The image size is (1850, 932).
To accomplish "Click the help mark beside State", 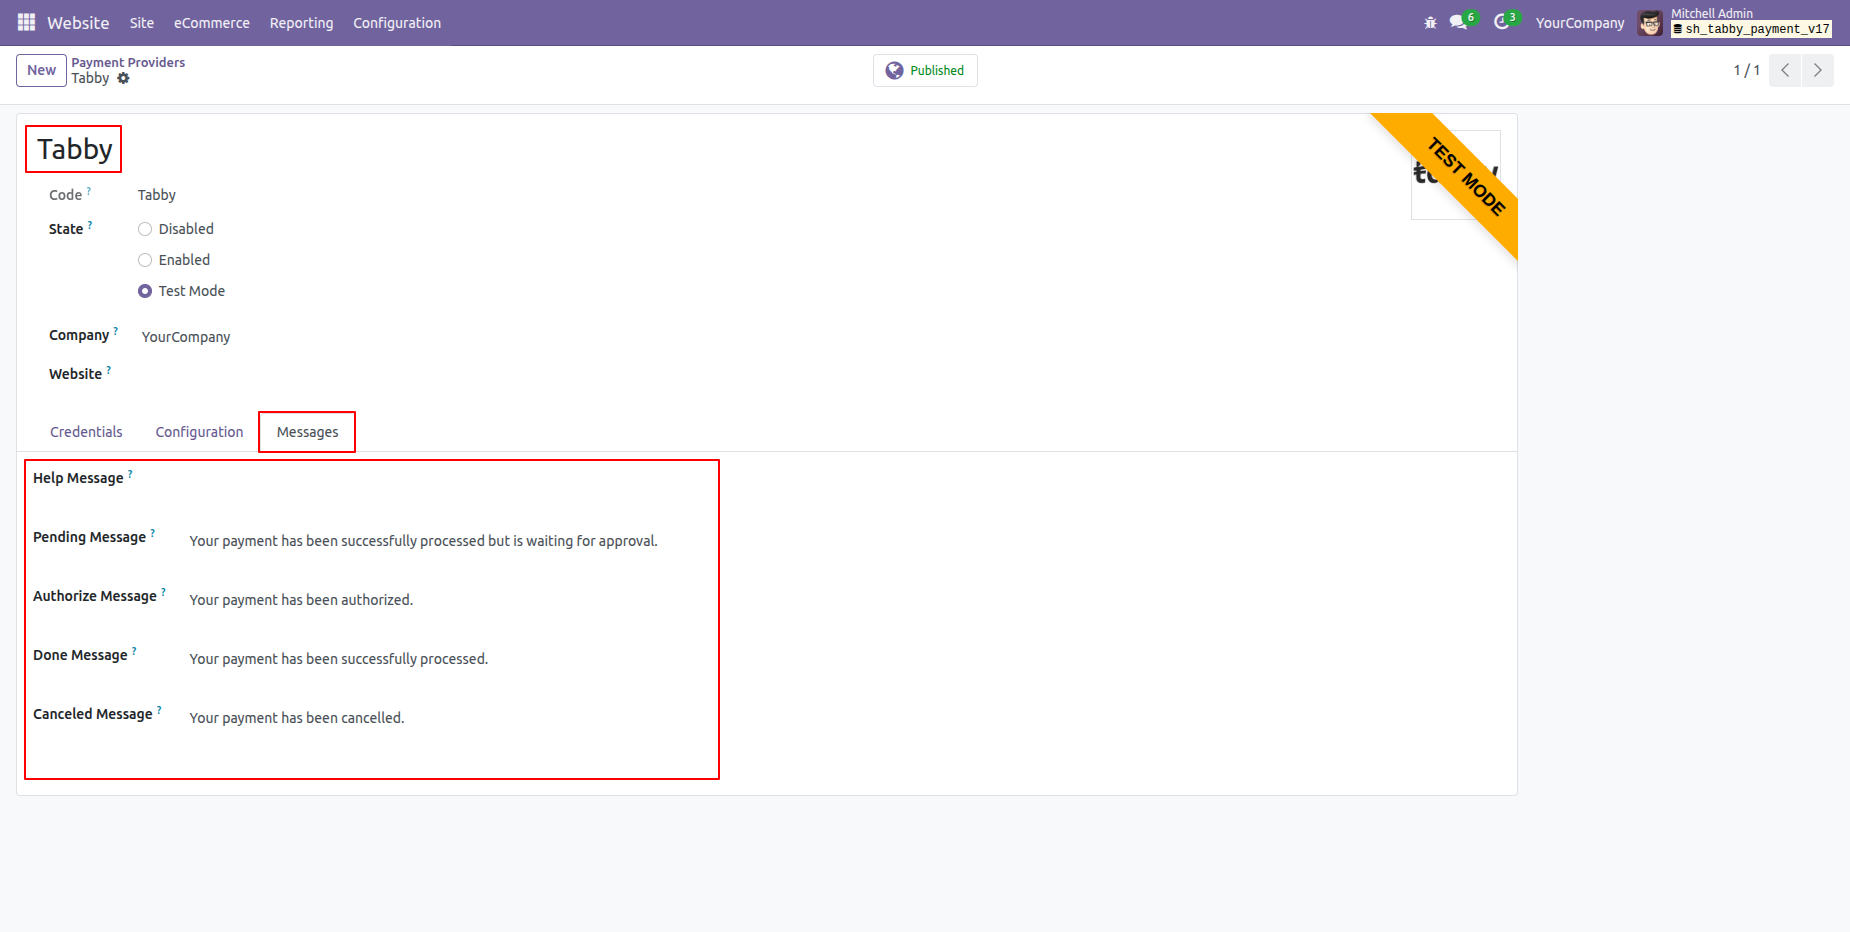I will tap(90, 225).
